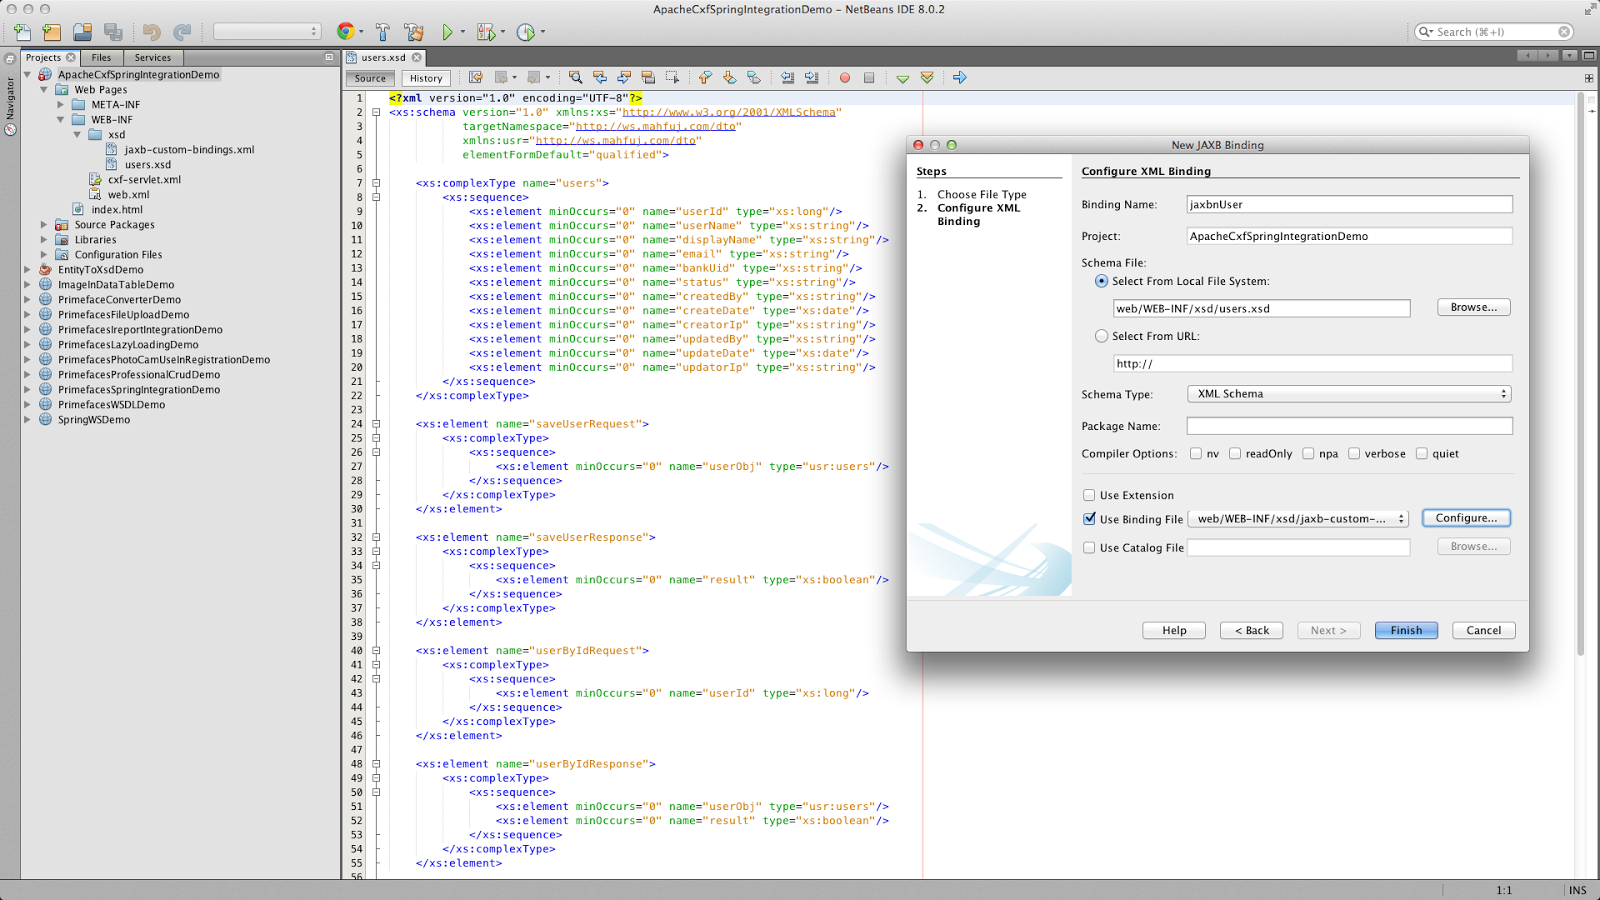Click the Open Project icon
Image resolution: width=1600 pixels, height=900 pixels.
point(80,31)
